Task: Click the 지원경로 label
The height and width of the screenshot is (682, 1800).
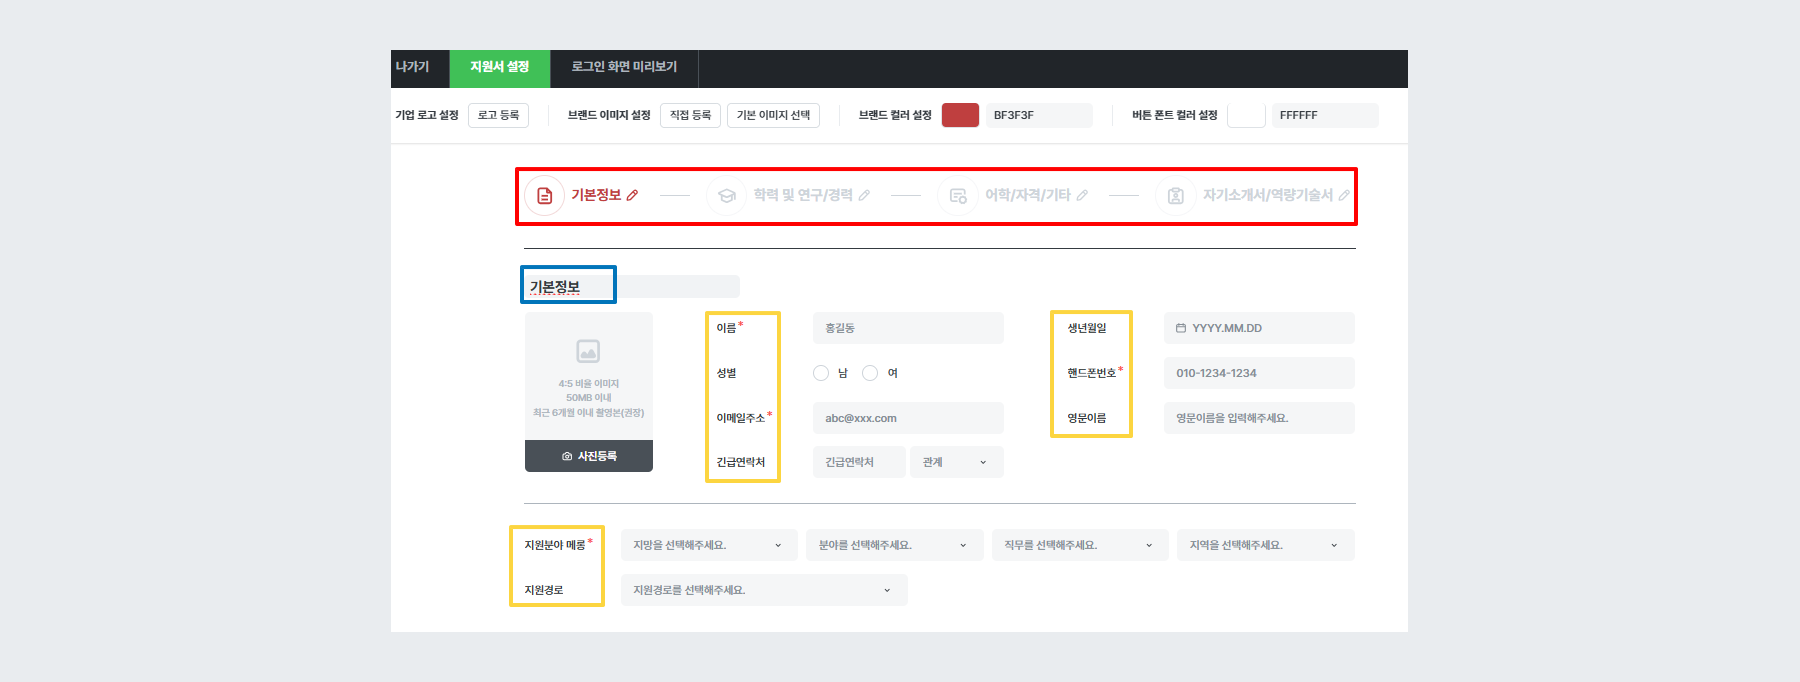Action: [x=544, y=590]
